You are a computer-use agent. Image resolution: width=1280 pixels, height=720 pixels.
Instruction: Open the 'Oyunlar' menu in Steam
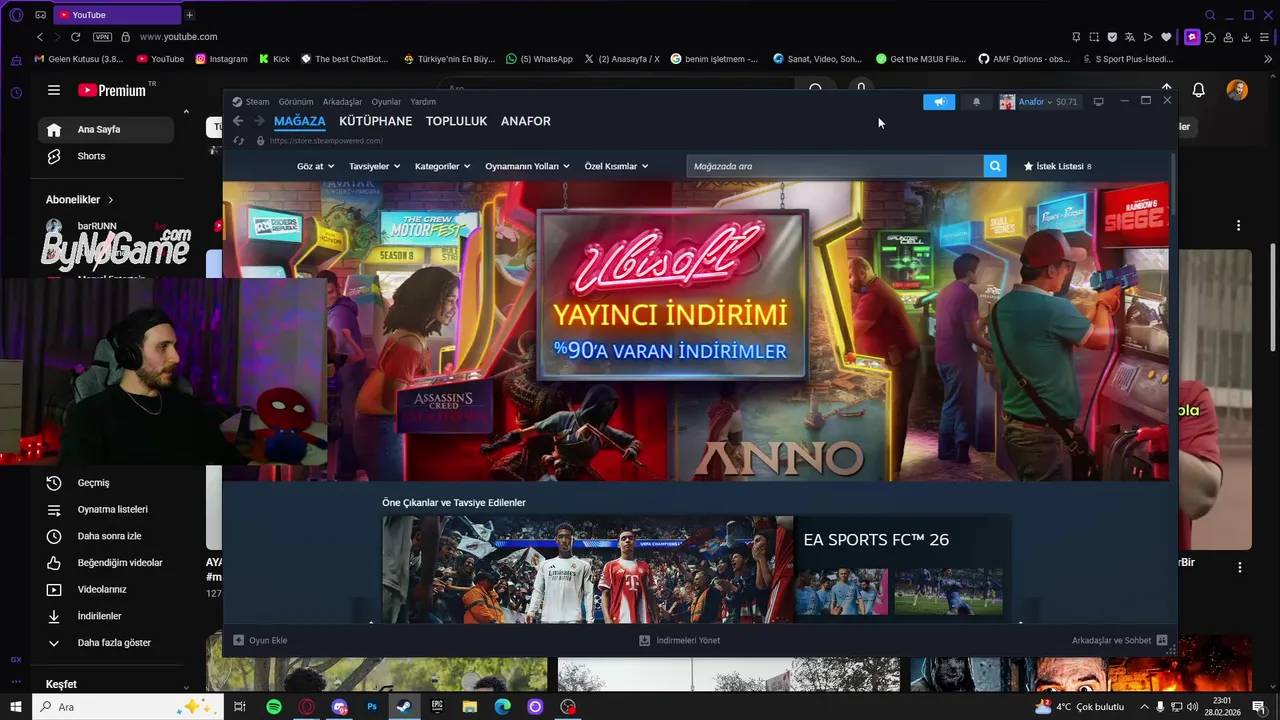tap(386, 102)
